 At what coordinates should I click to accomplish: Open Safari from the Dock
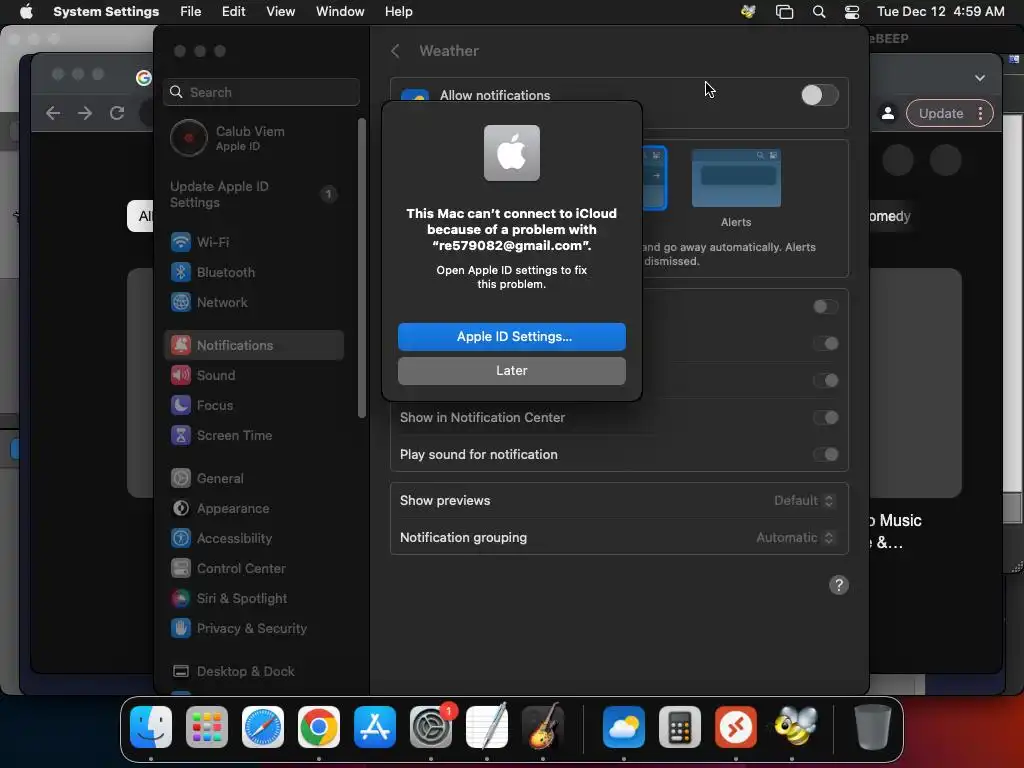263,727
